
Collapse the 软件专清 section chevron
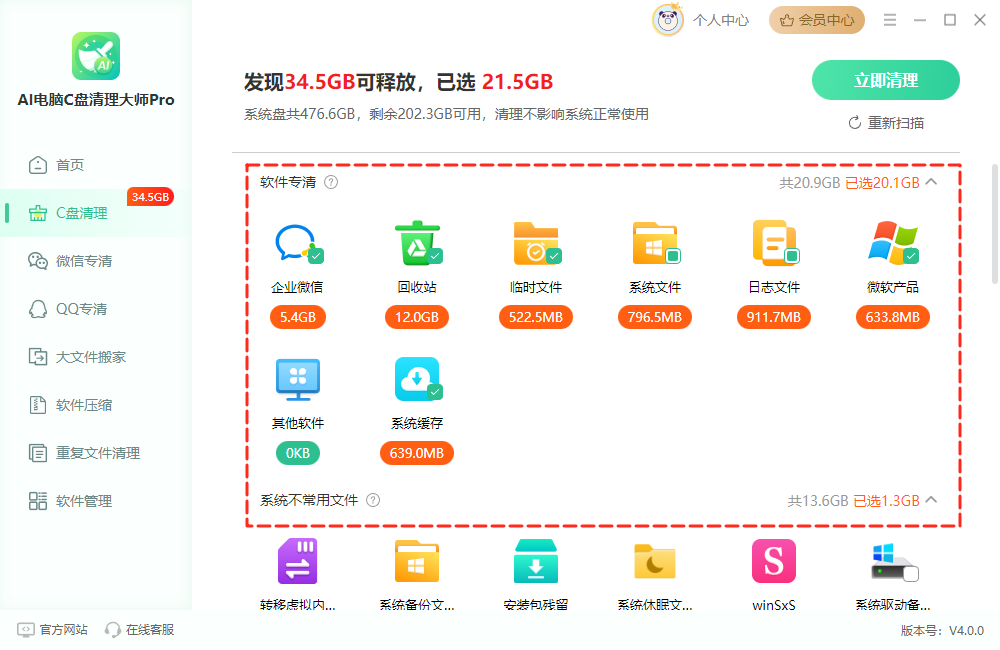[932, 182]
